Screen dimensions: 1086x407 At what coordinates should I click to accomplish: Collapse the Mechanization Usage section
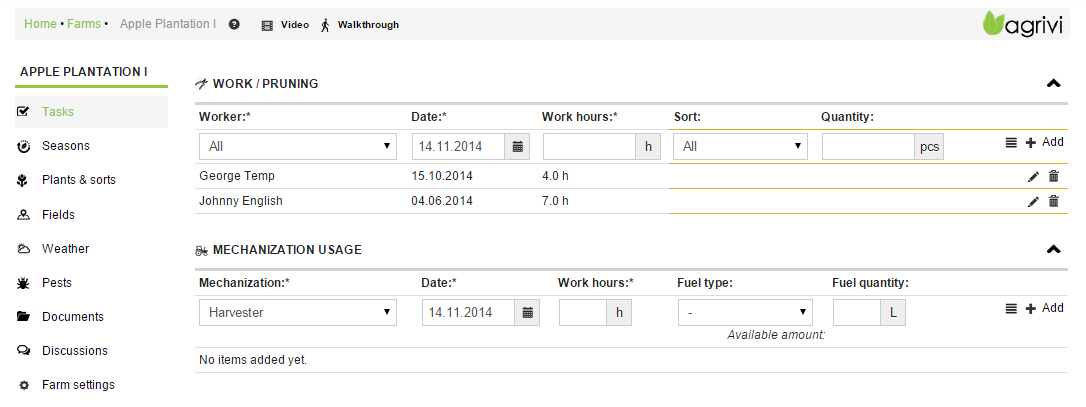1053,250
